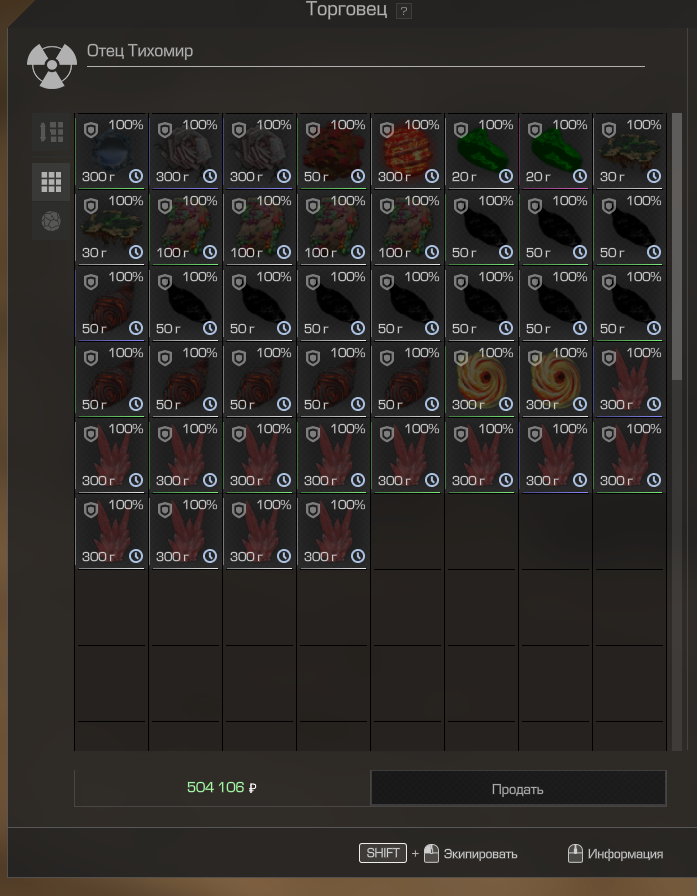The height and width of the screenshot is (896, 697).
Task: Select the final red crystal artifact in inventory
Action: tap(334, 531)
